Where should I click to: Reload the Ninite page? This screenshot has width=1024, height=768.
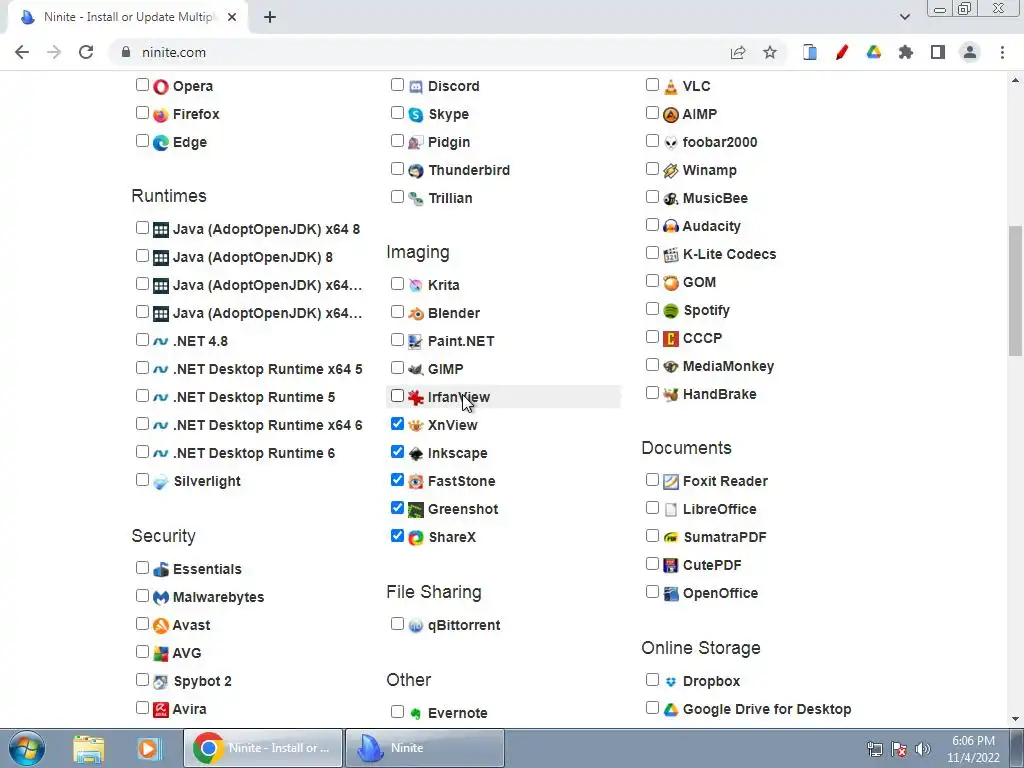click(x=86, y=52)
